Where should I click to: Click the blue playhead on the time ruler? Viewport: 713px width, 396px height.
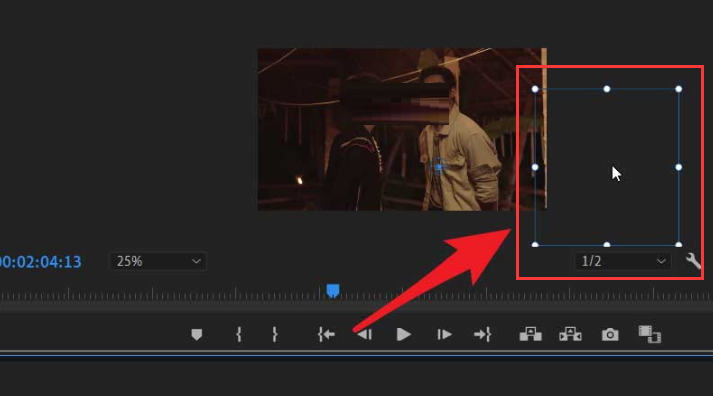pos(333,291)
